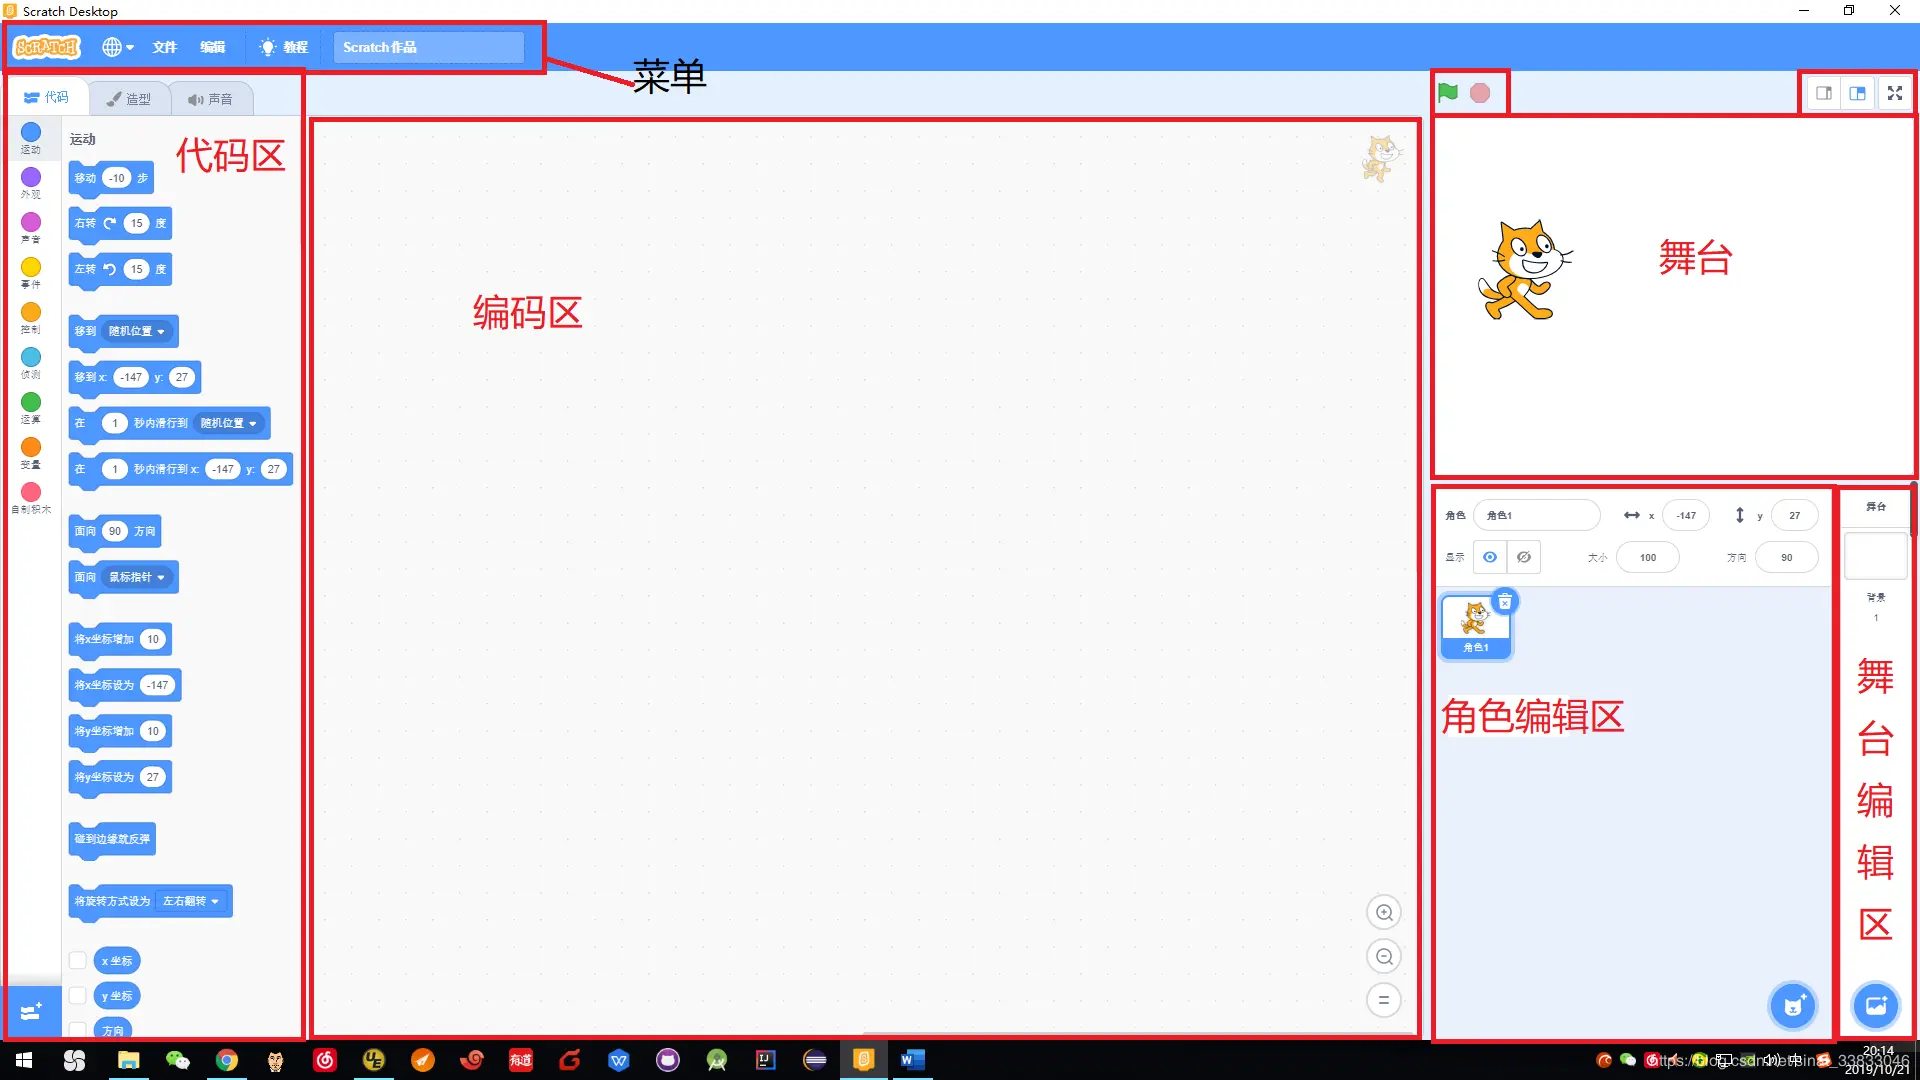Click the green flag to run
The width and height of the screenshot is (1920, 1080).
pos(1447,93)
